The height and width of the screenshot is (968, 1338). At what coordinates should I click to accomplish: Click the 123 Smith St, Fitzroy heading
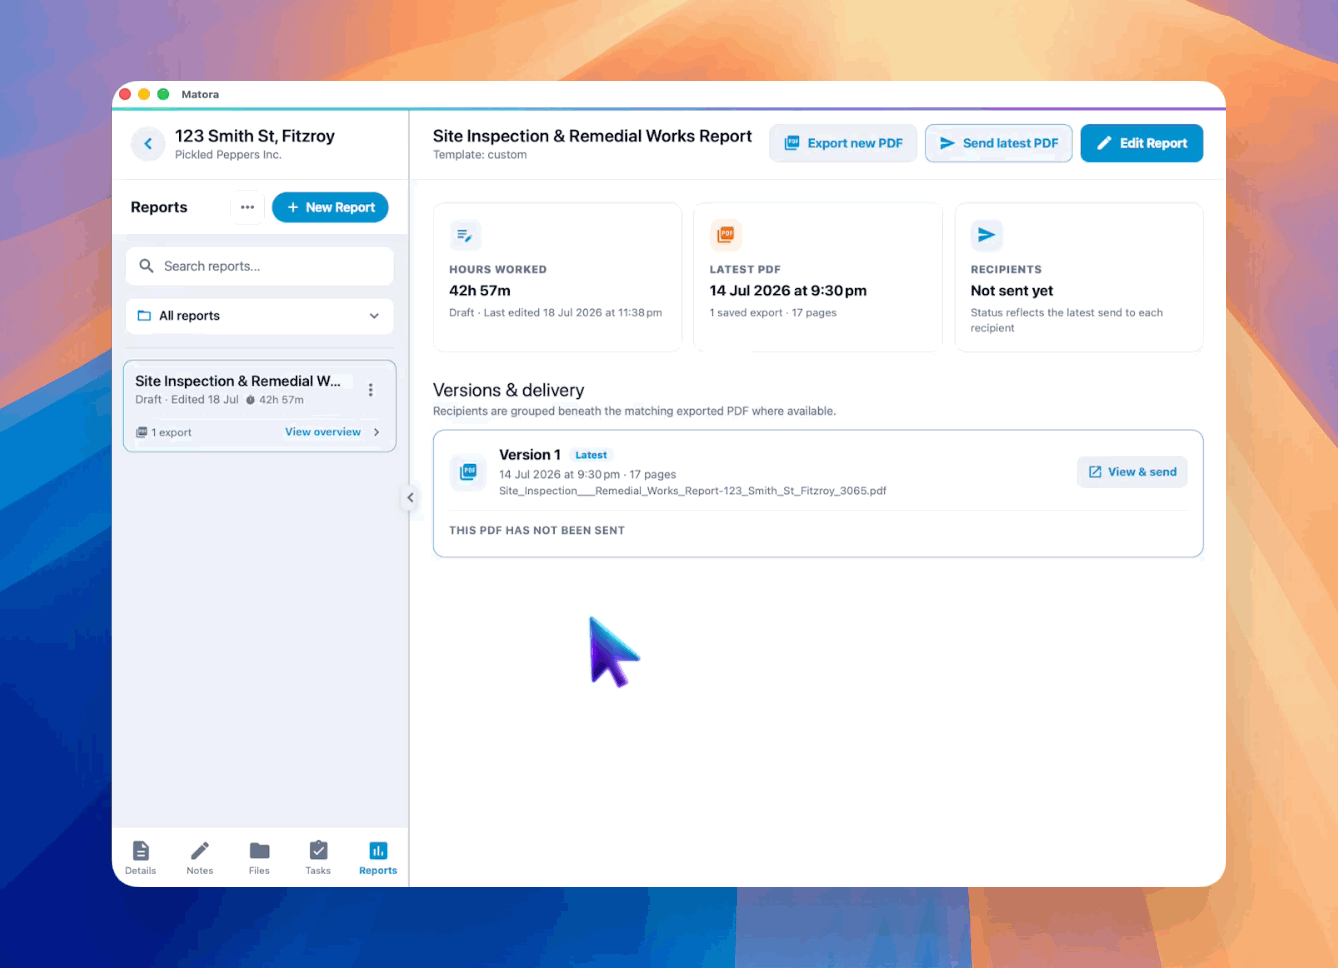point(255,136)
